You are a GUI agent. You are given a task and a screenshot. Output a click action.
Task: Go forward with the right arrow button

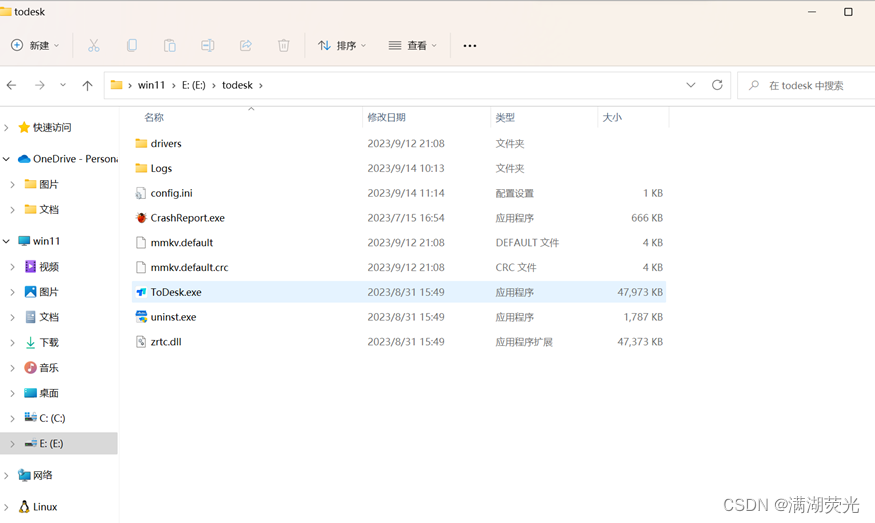click(40, 85)
